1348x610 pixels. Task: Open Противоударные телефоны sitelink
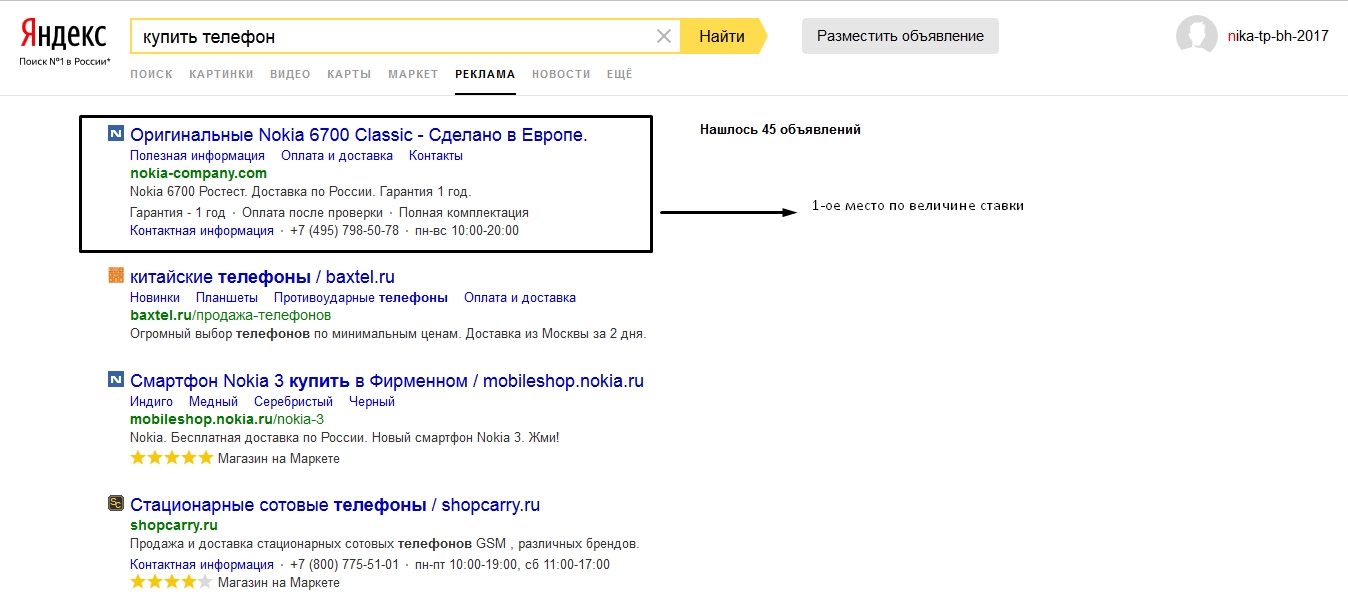point(361,297)
